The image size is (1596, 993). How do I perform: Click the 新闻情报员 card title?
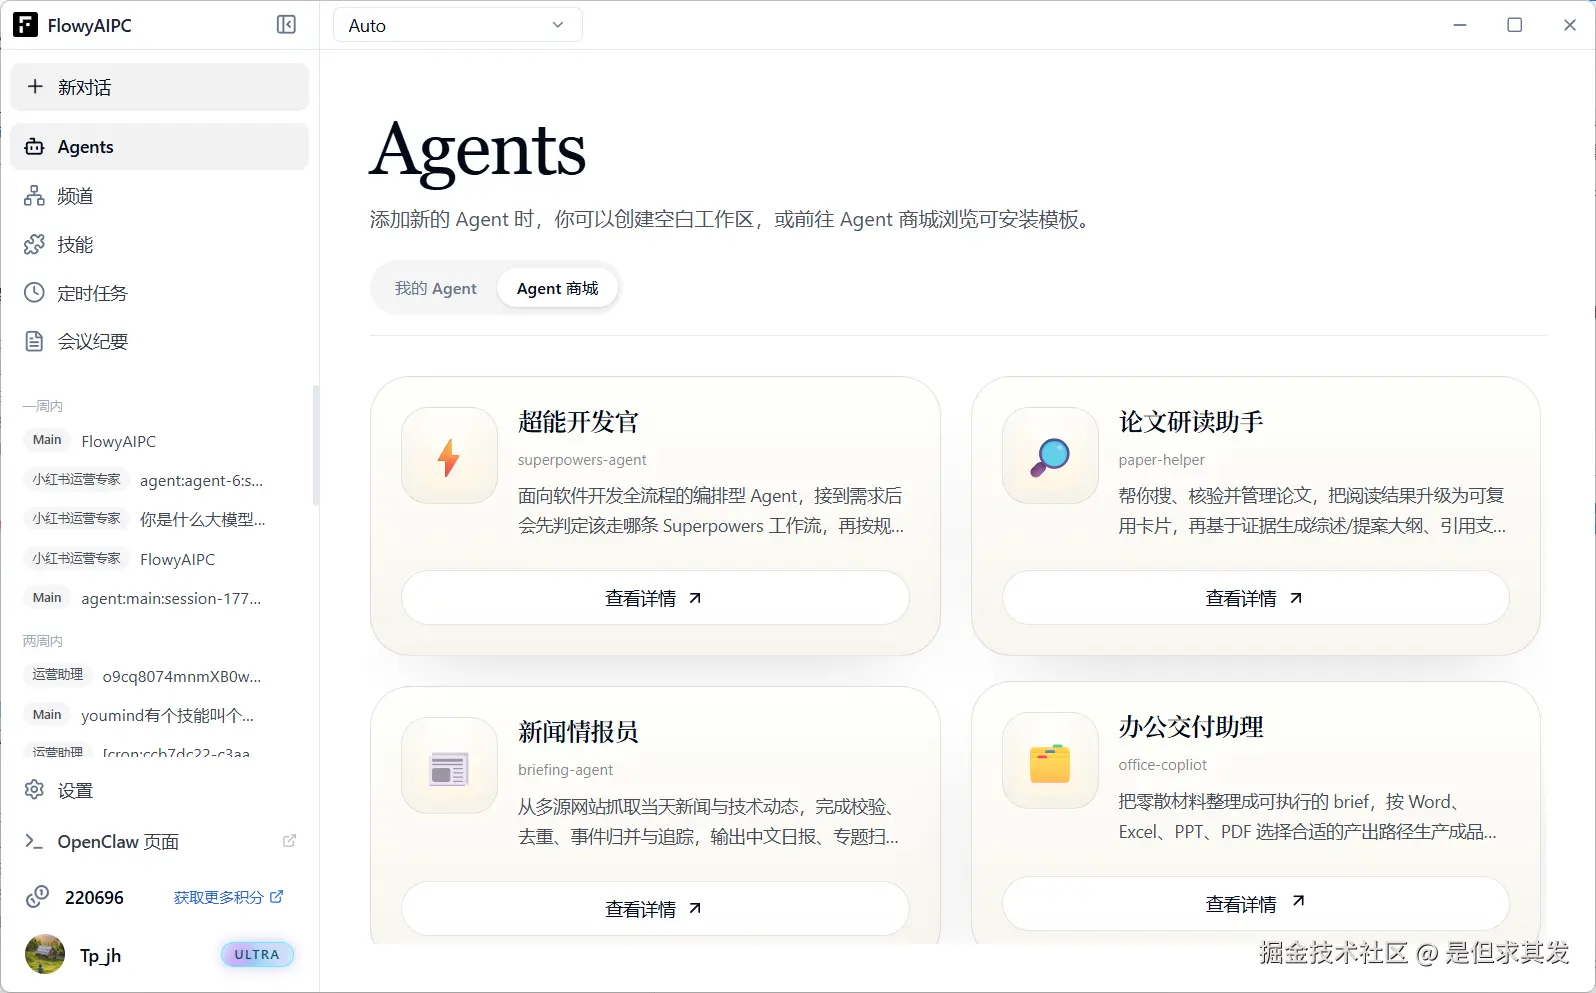coord(578,732)
